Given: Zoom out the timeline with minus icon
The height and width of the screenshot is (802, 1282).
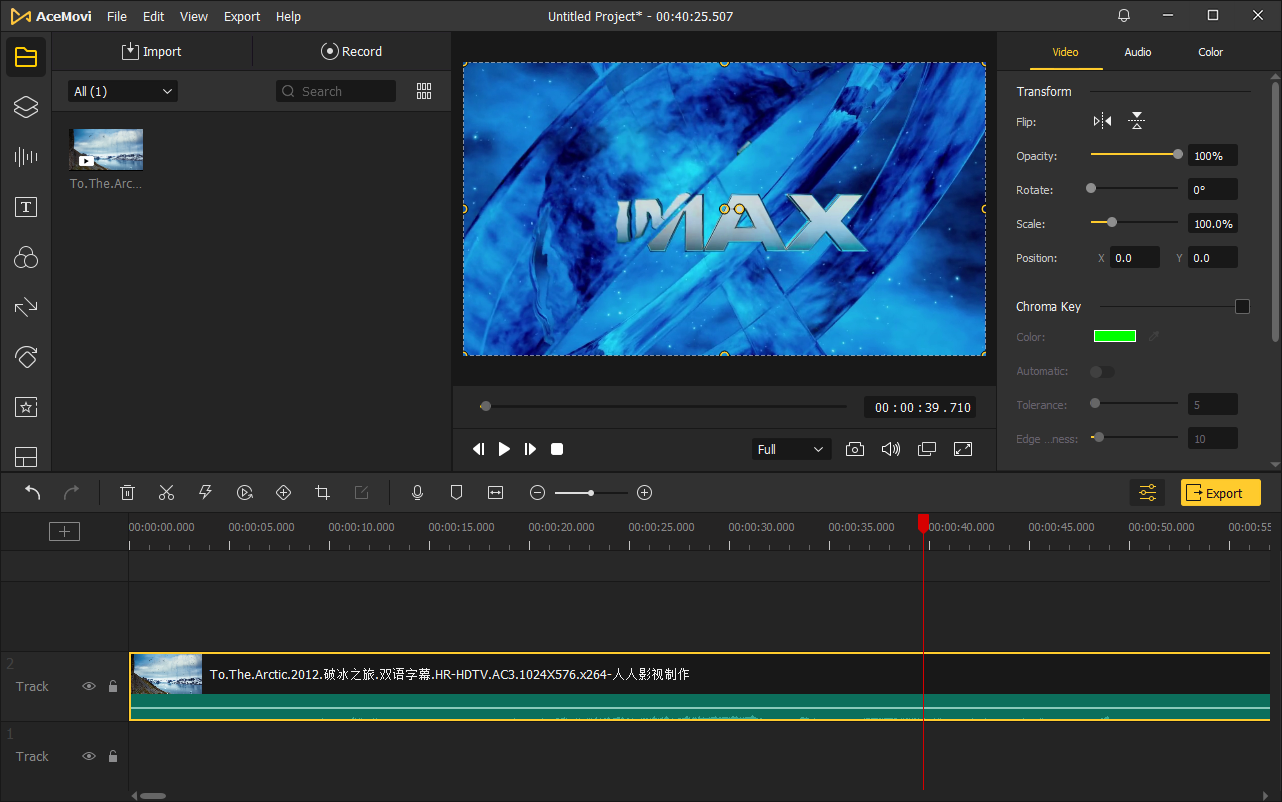Looking at the screenshot, I should pyautogui.click(x=538, y=493).
